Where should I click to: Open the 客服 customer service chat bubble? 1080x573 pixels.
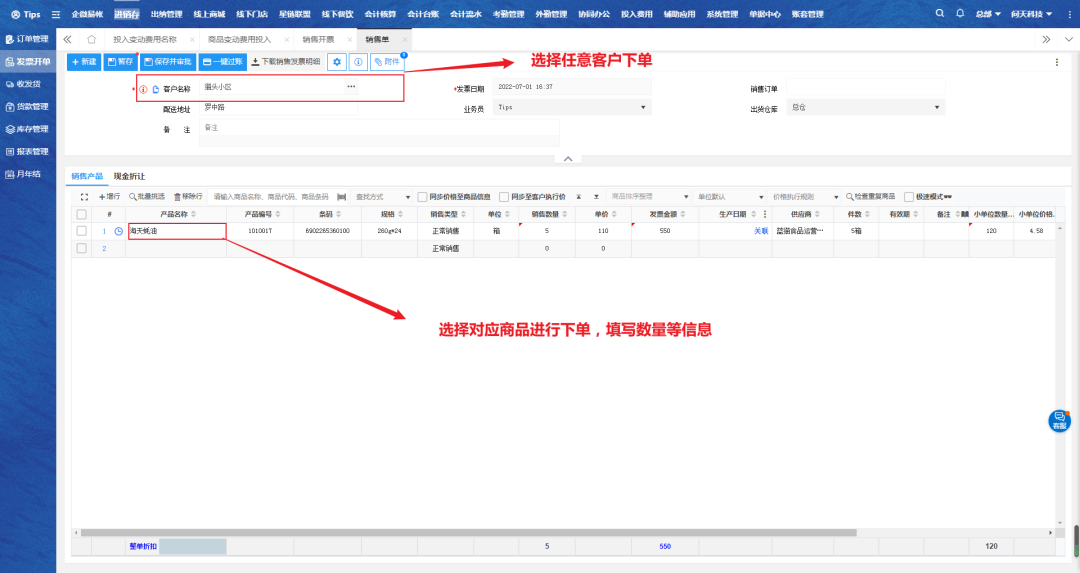tap(1059, 420)
